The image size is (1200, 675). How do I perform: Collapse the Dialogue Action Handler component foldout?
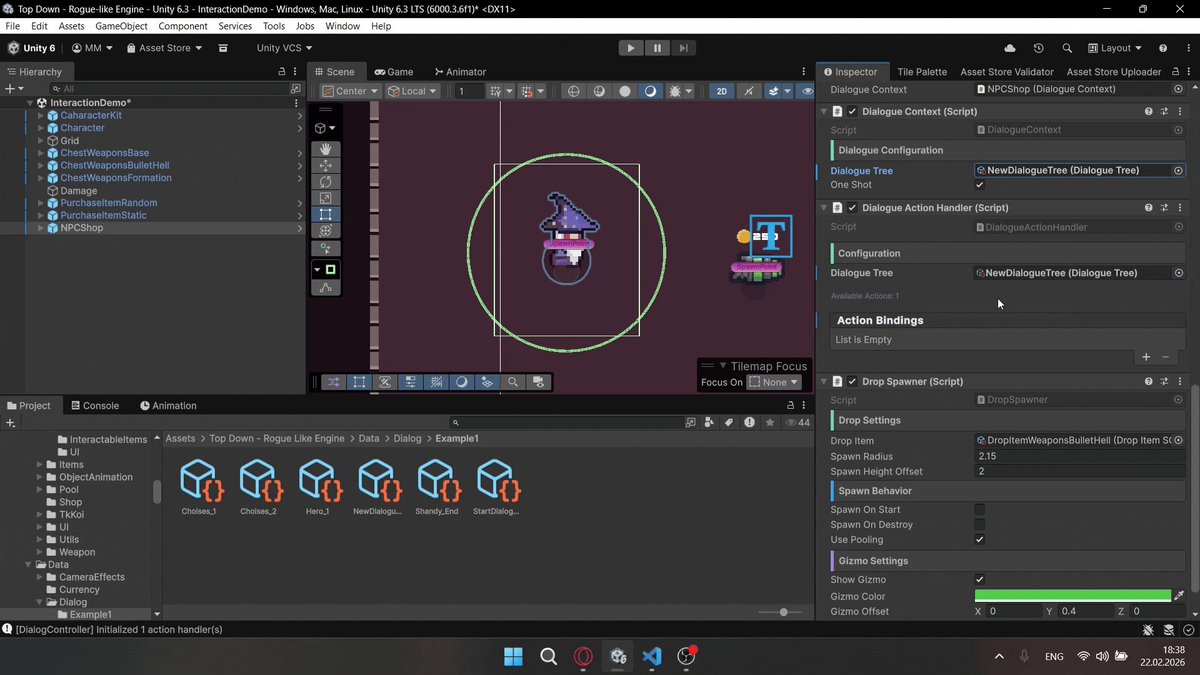(824, 208)
